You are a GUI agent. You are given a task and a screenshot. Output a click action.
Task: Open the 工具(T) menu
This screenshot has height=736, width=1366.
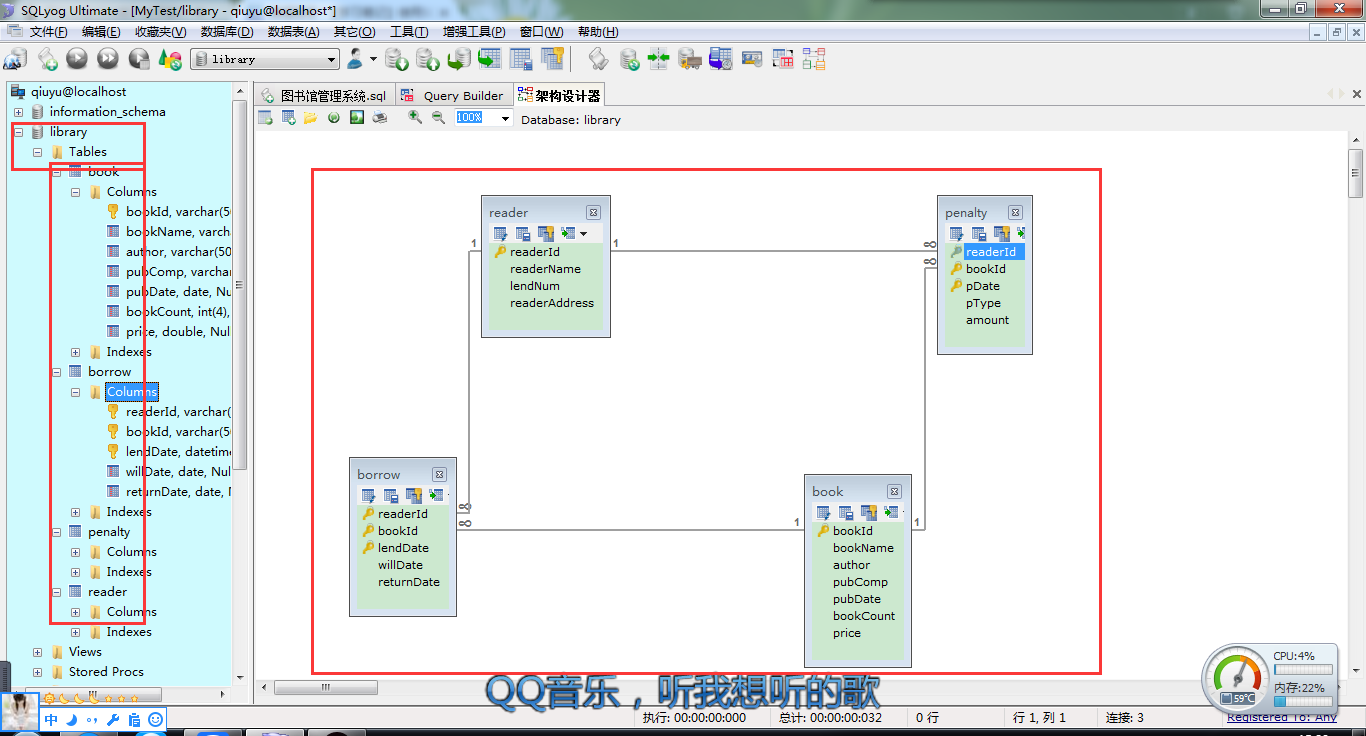409,32
